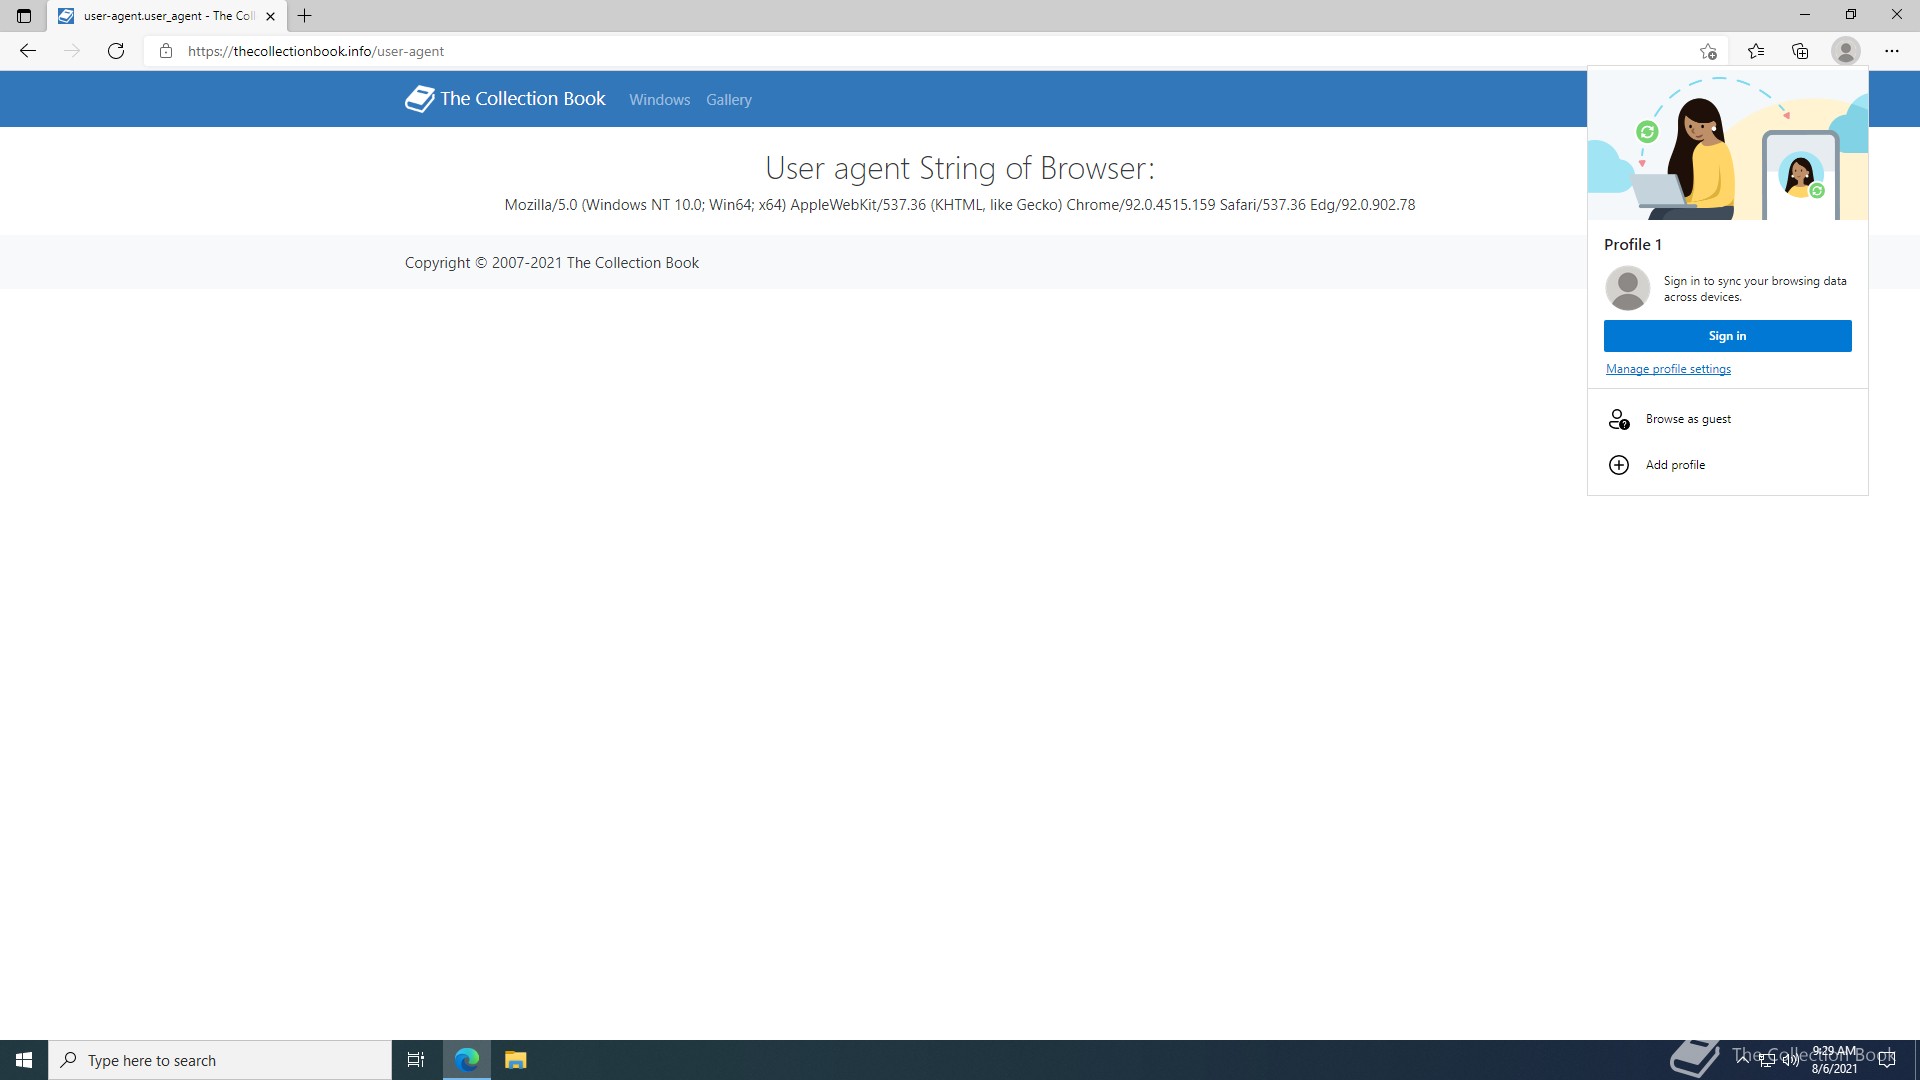This screenshot has height=1080, width=1920.
Task: Open the Gallery nav link
Action: coord(728,100)
